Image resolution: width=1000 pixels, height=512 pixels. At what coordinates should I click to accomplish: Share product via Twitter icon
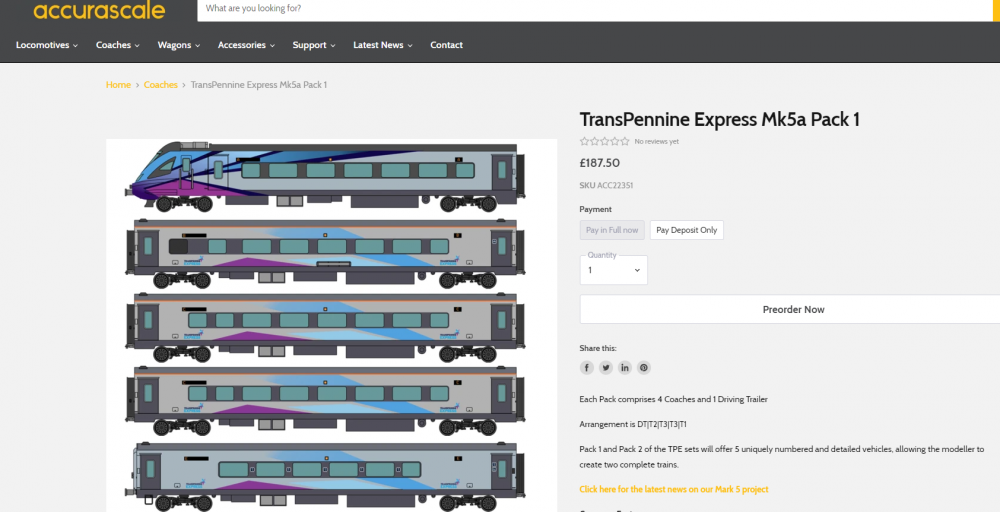coord(606,368)
